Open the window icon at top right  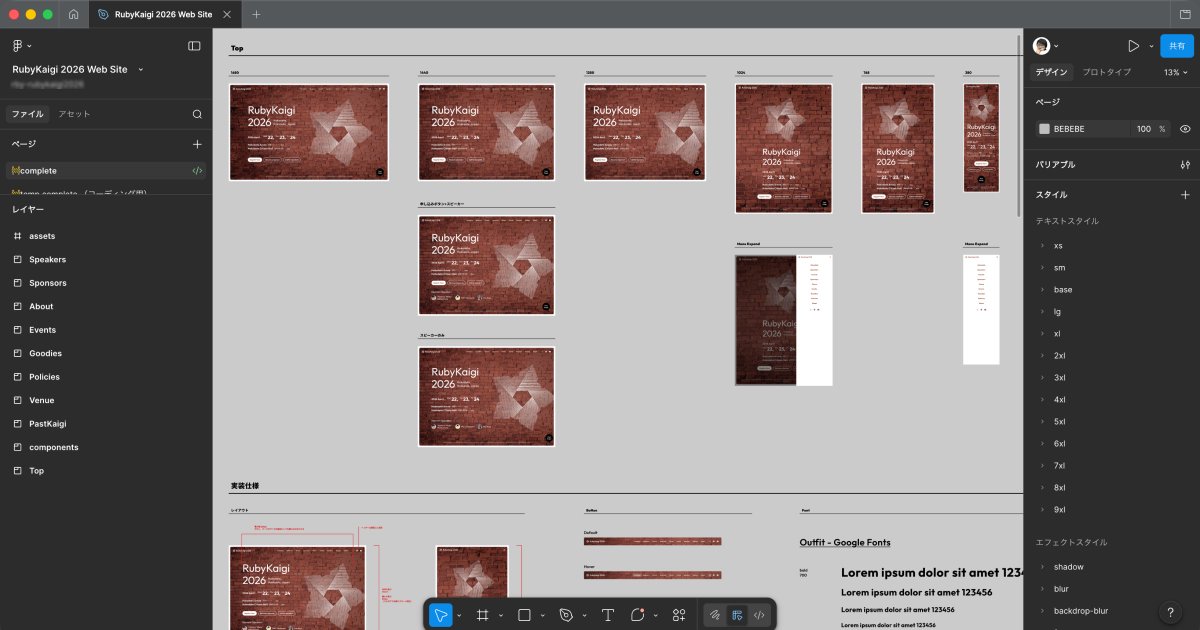[1185, 14]
